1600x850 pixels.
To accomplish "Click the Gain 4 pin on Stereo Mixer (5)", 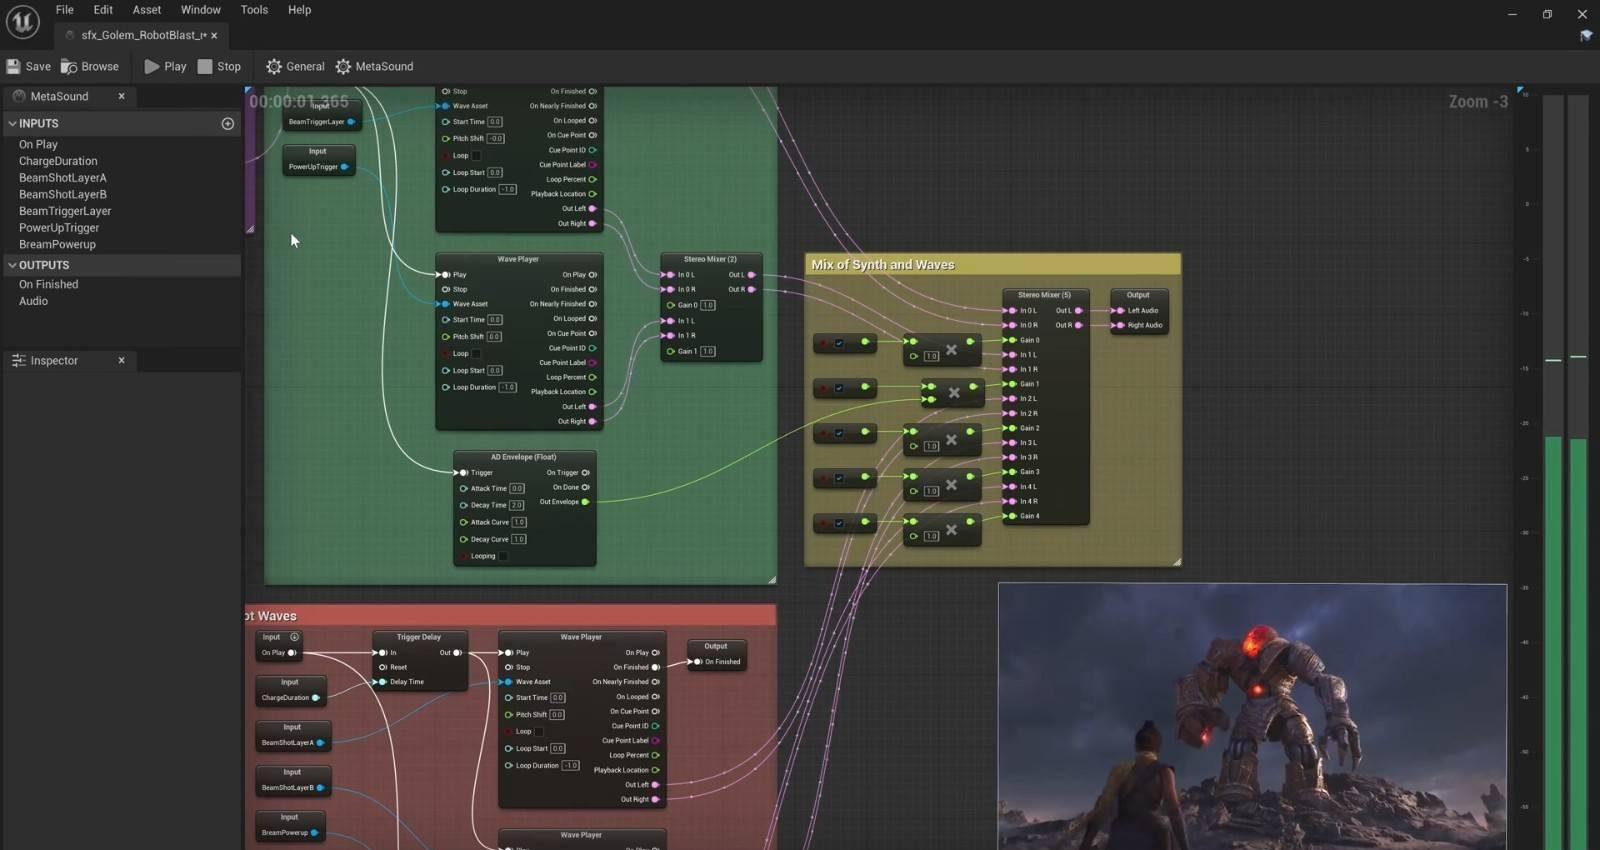I will pyautogui.click(x=1012, y=517).
